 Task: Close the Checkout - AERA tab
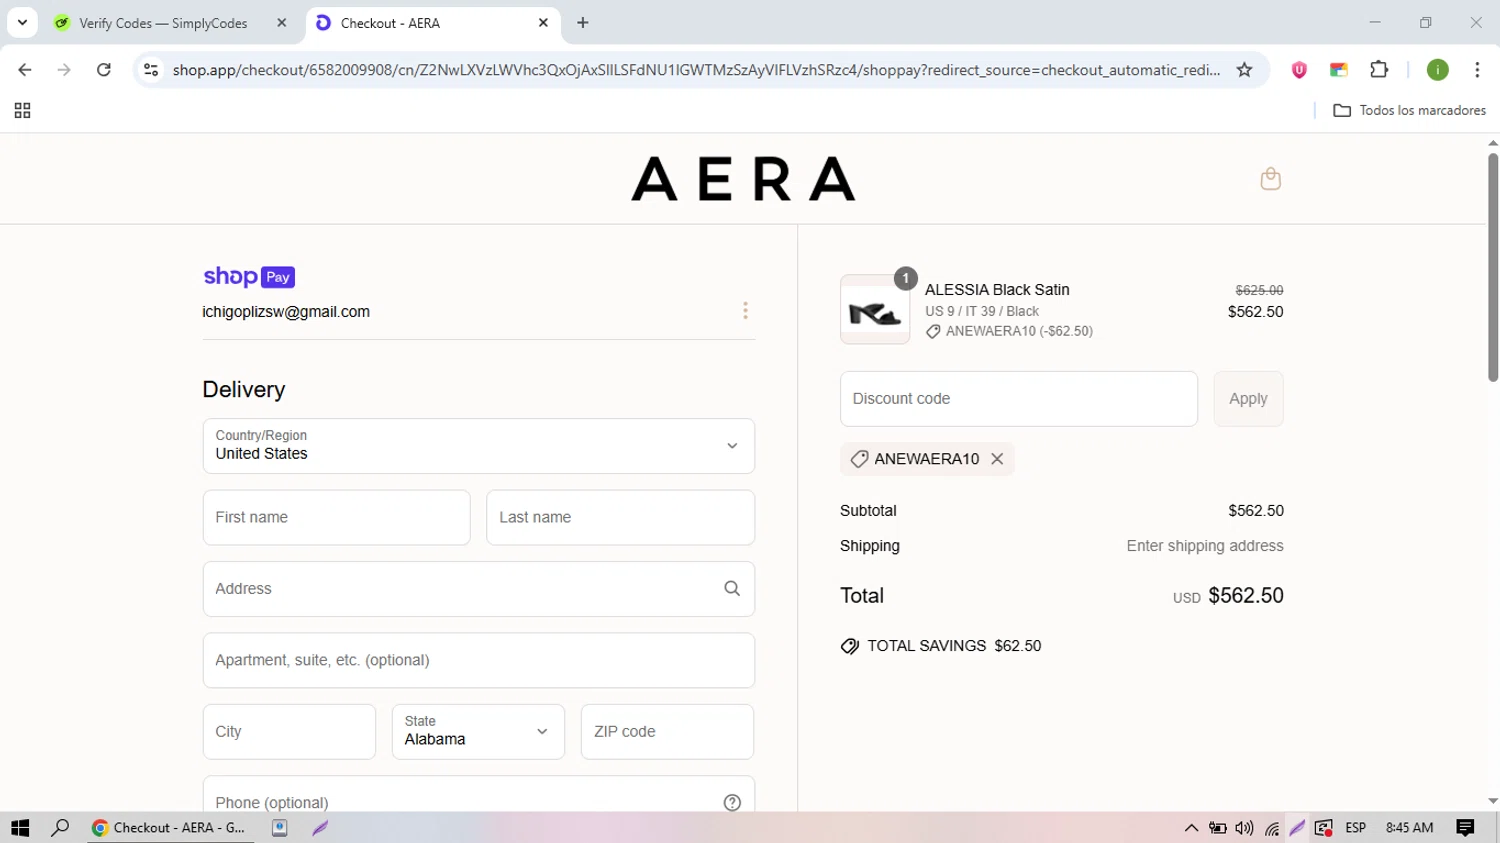tap(543, 23)
